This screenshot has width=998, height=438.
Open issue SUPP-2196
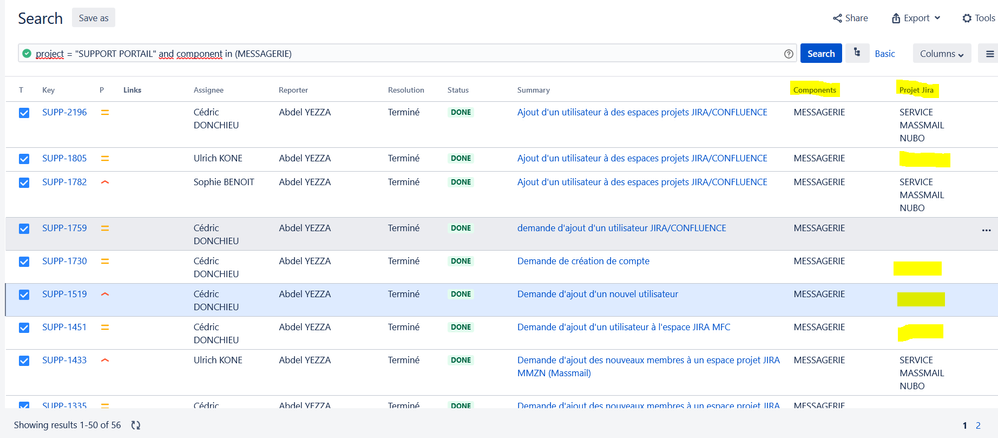pyautogui.click(x=64, y=112)
